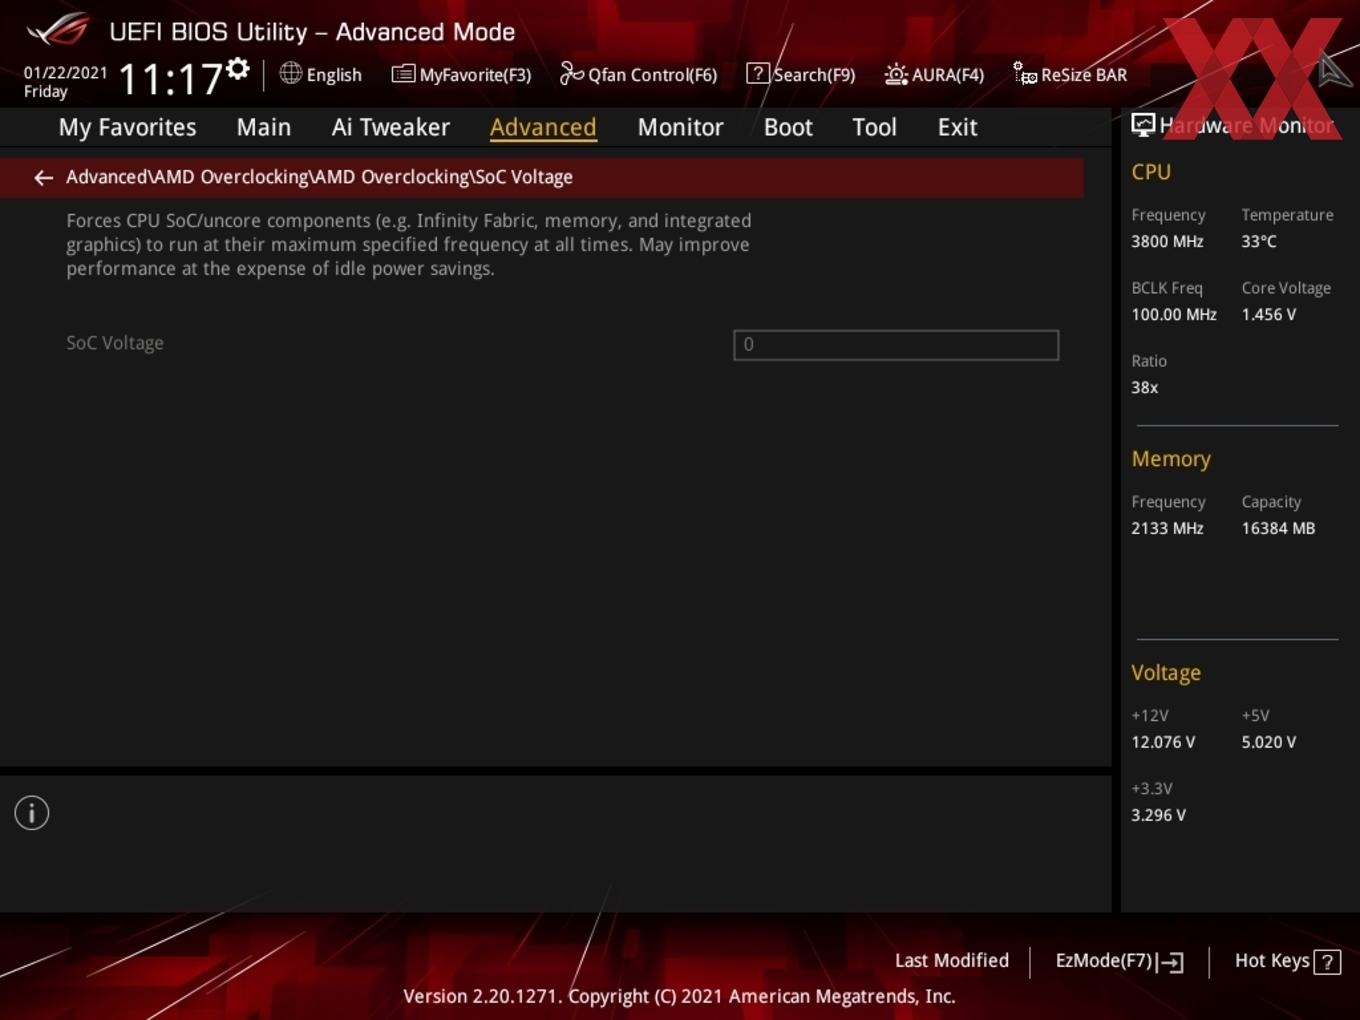This screenshot has width=1360, height=1020.
Task: Click Ratio value 38x
Action: click(1145, 388)
